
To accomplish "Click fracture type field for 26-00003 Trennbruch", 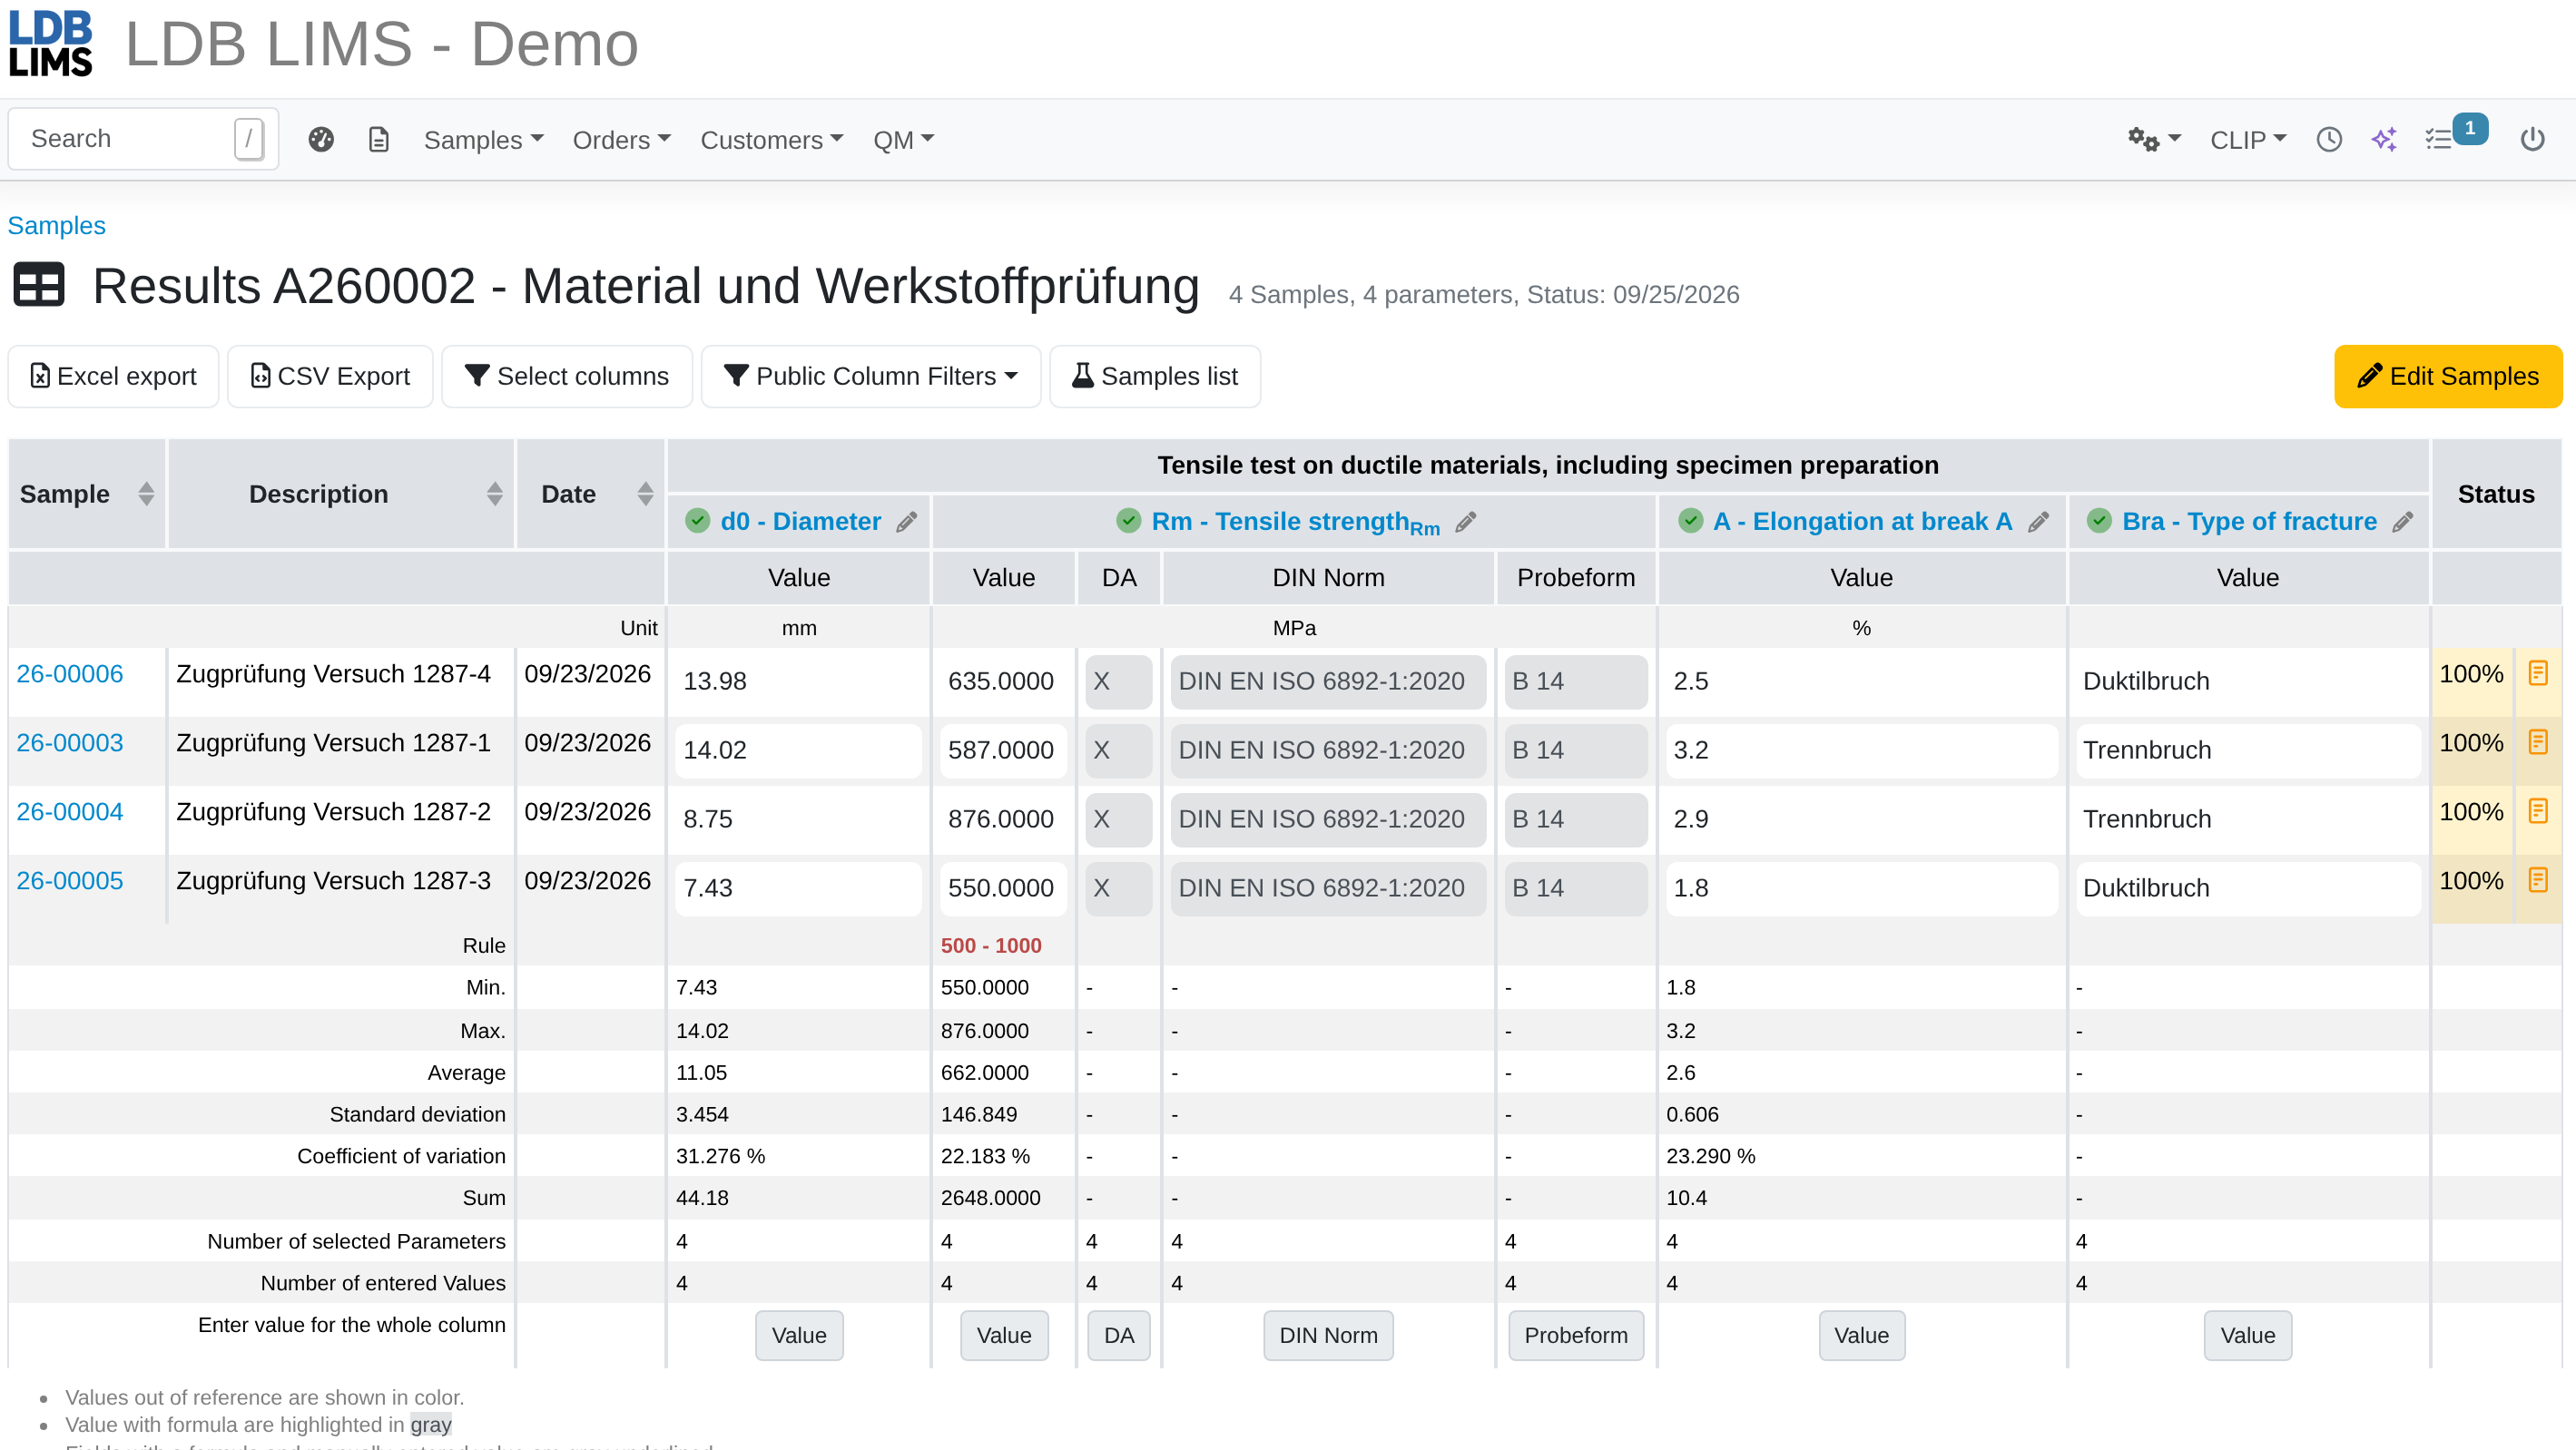I will 2248,750.
